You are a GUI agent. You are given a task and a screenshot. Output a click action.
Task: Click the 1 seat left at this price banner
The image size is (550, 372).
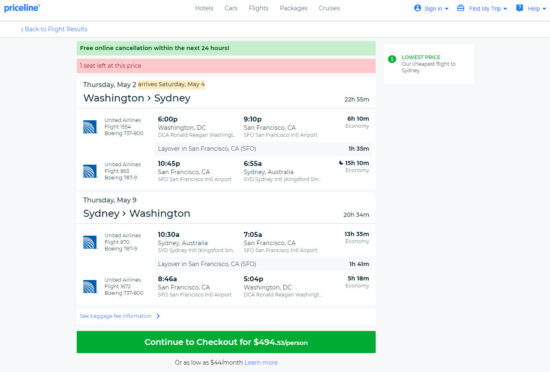pyautogui.click(x=226, y=66)
